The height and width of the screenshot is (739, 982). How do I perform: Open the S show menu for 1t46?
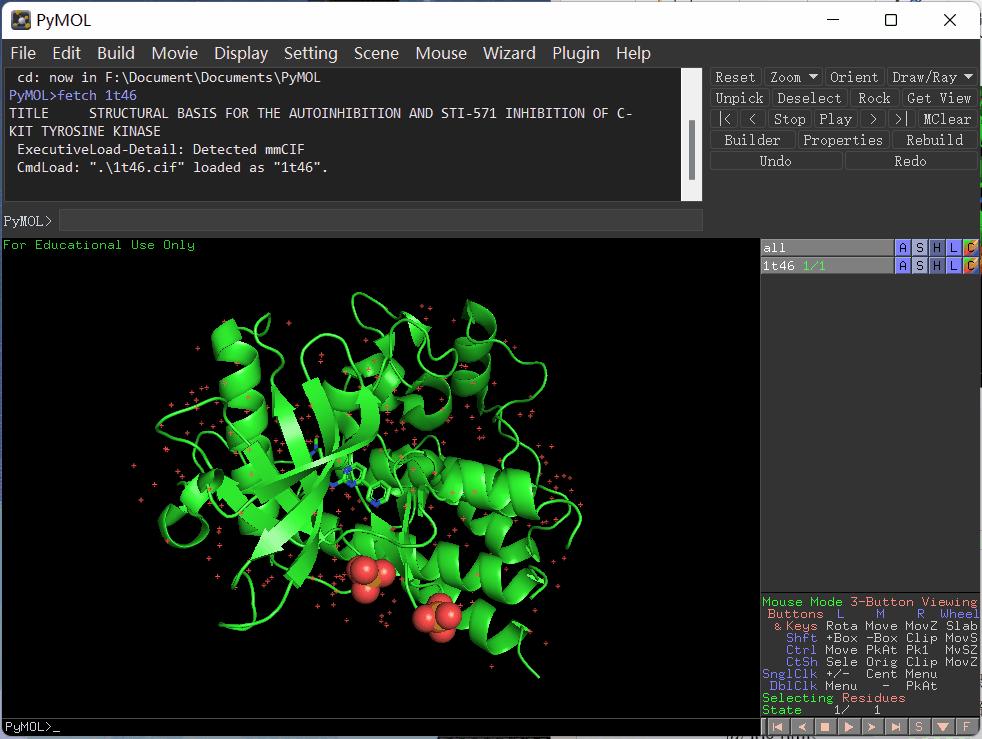point(920,265)
